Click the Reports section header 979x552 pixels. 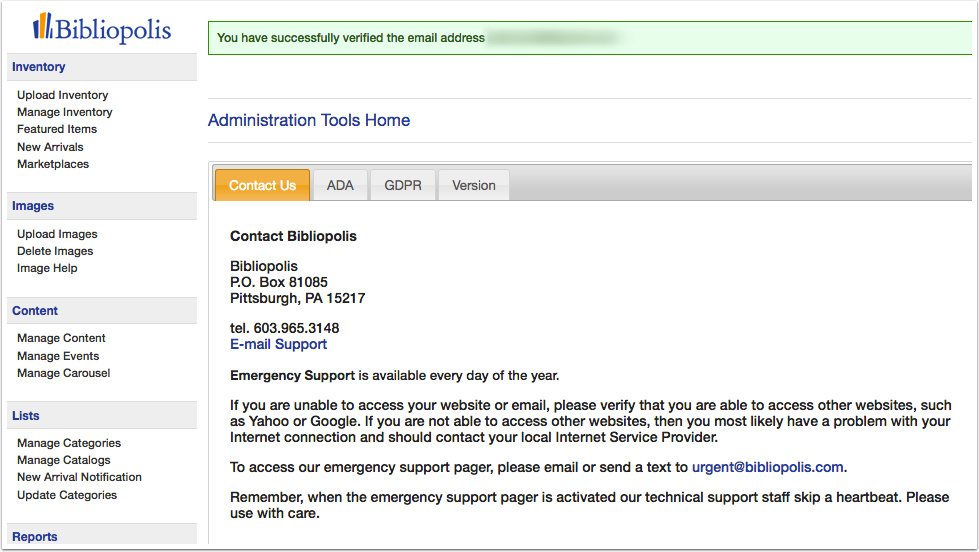pos(102,536)
